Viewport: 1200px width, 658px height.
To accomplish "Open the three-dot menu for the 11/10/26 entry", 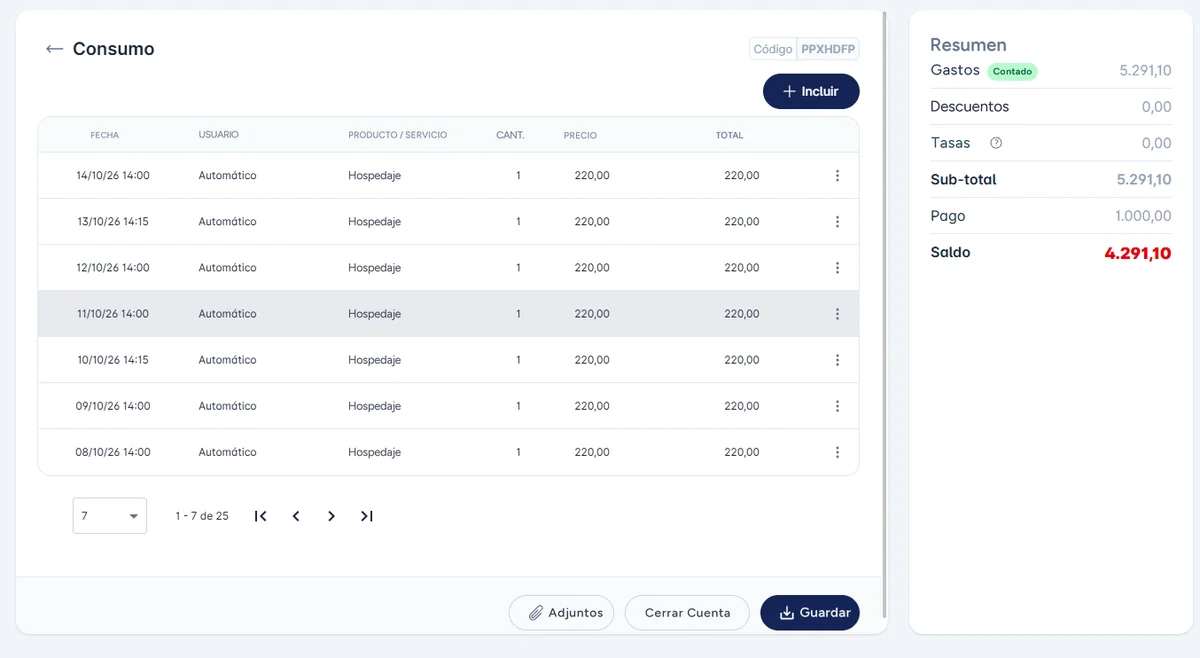I will [x=837, y=314].
